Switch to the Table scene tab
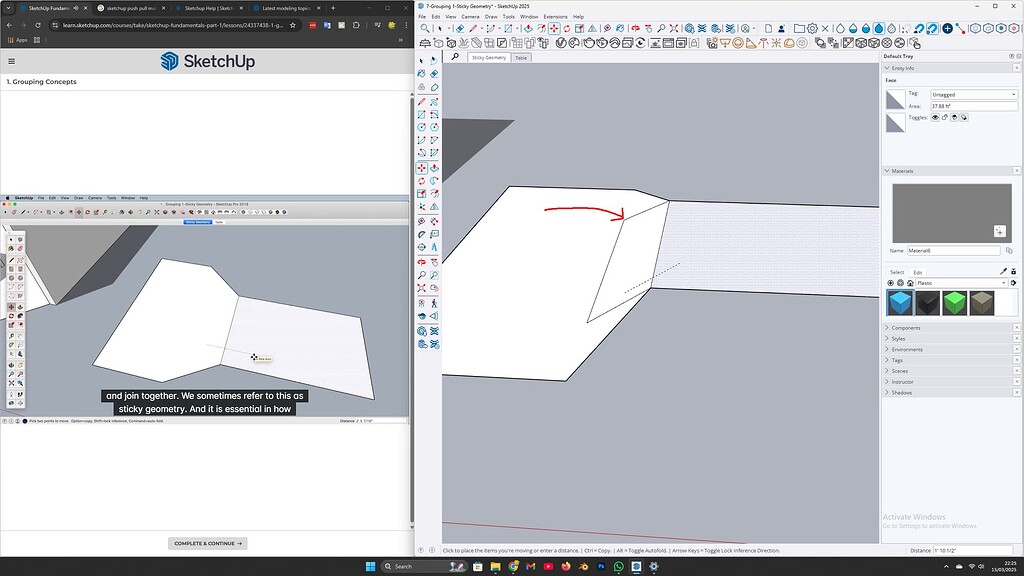This screenshot has width=1024, height=576. (x=521, y=57)
